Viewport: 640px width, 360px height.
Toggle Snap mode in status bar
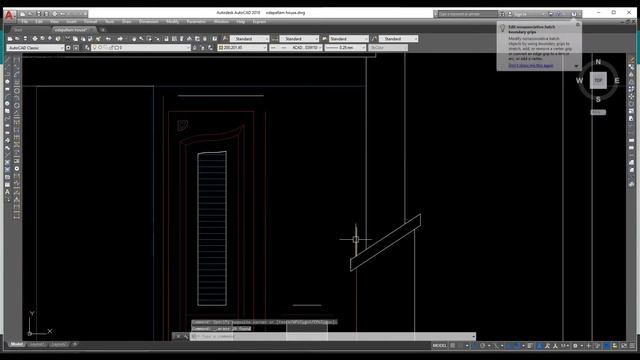(x=460, y=346)
